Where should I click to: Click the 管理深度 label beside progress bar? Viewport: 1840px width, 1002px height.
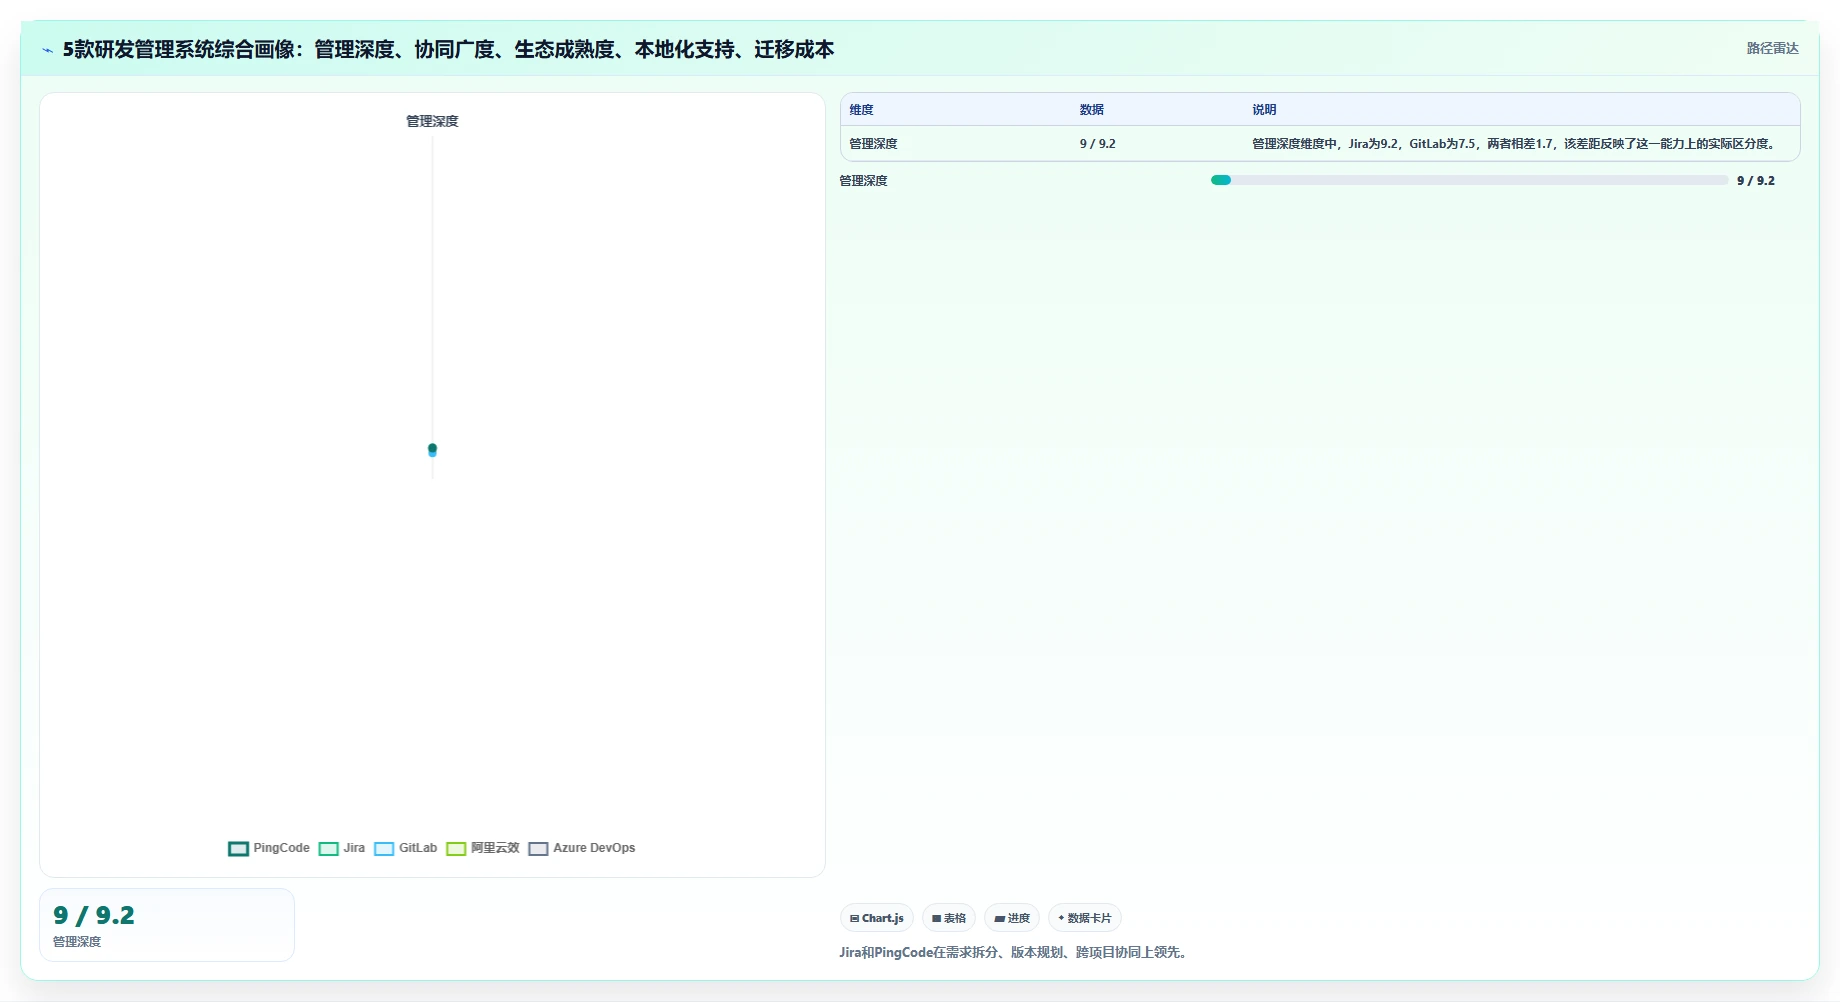click(863, 181)
